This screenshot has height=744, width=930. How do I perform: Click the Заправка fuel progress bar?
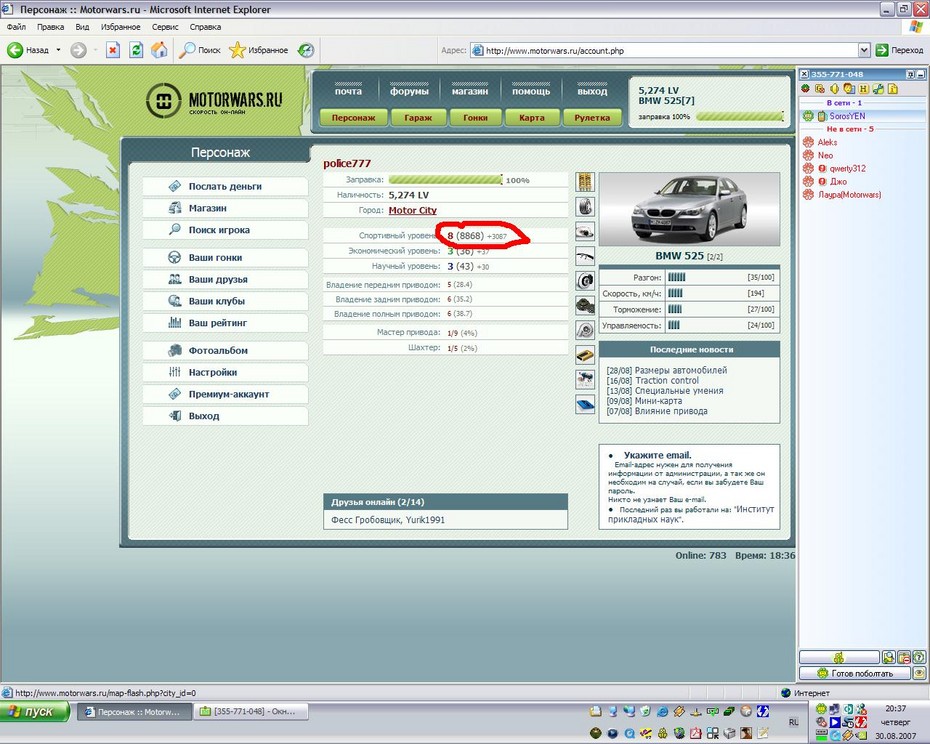click(x=445, y=180)
